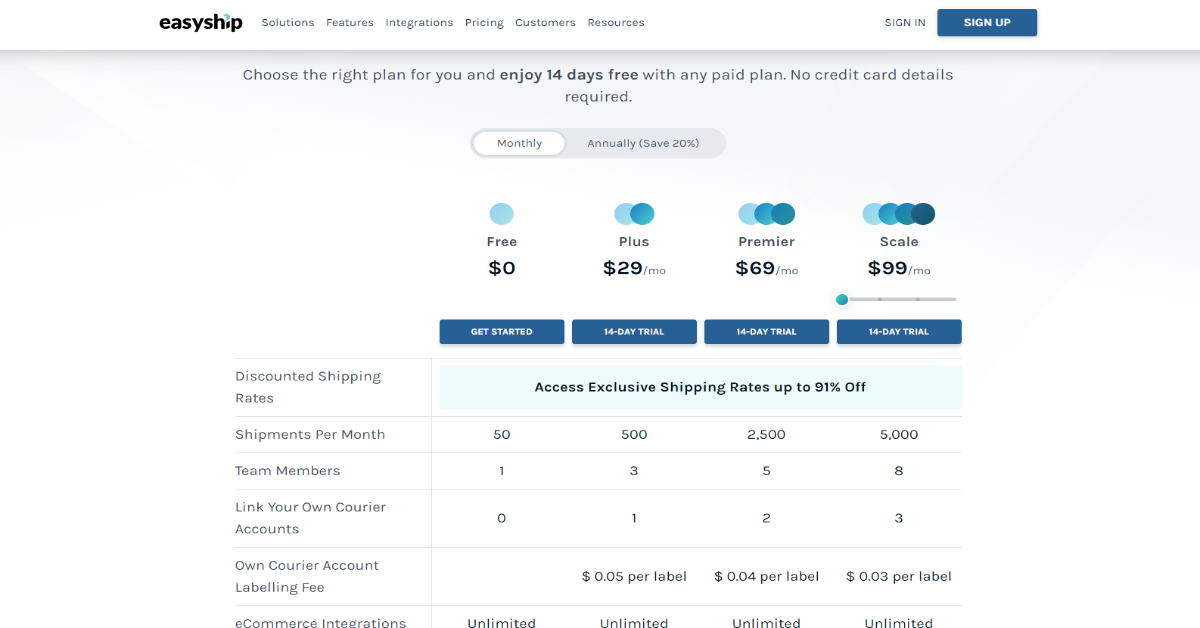Go to the Pricing page
Viewport: 1200px width, 628px height.
pyautogui.click(x=484, y=22)
